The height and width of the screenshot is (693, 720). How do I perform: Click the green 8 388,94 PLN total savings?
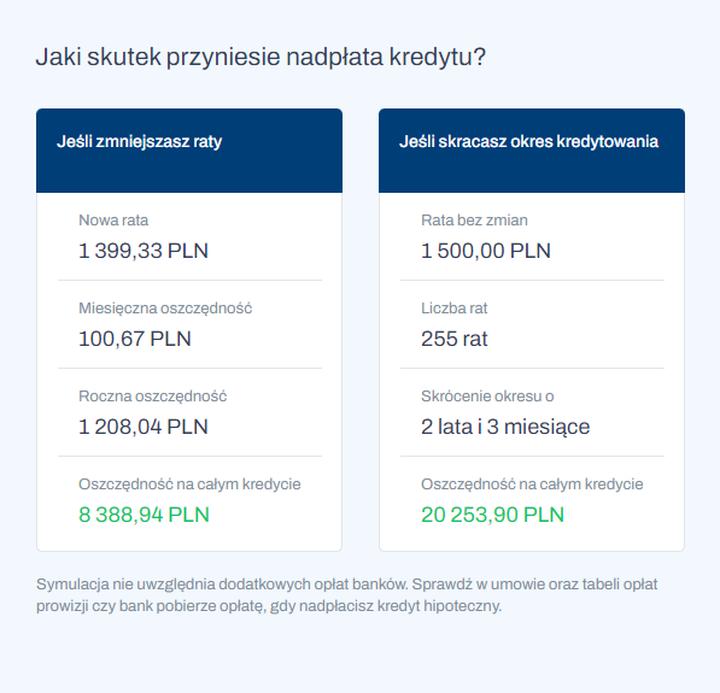pos(144,514)
